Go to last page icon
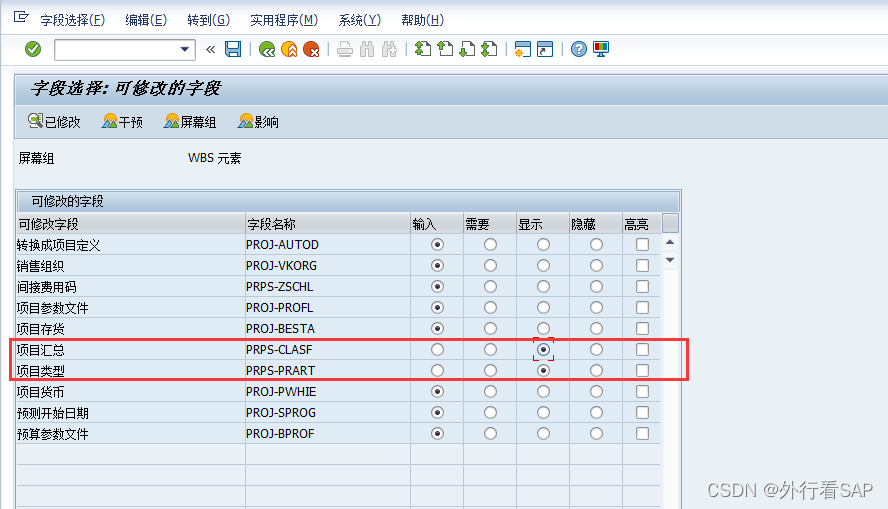Screen dimensions: 888x509 pyautogui.click(x=489, y=49)
